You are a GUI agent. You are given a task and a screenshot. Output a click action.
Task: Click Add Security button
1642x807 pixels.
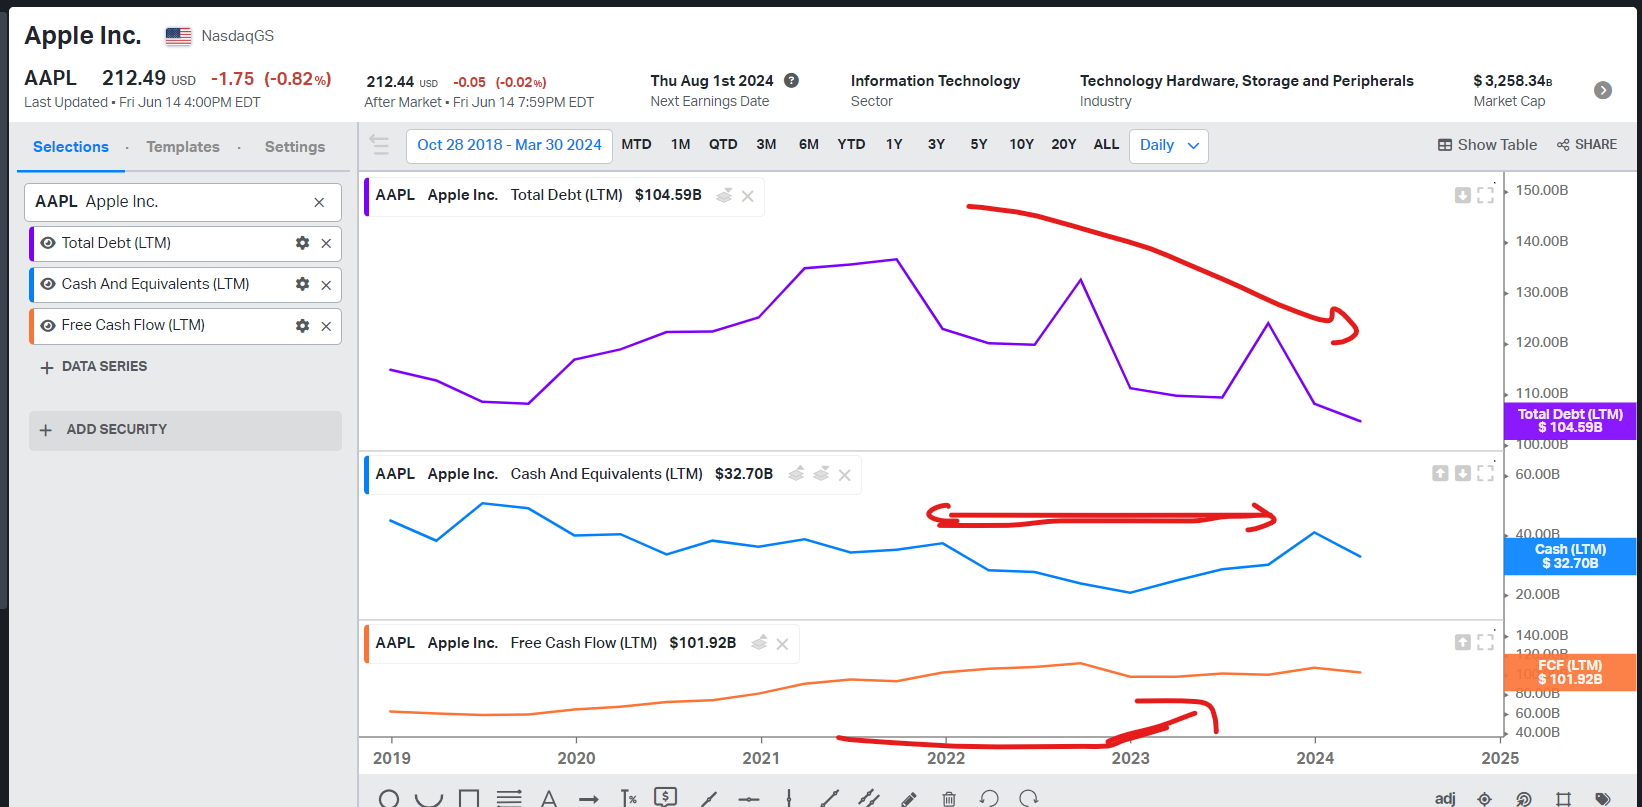point(185,430)
